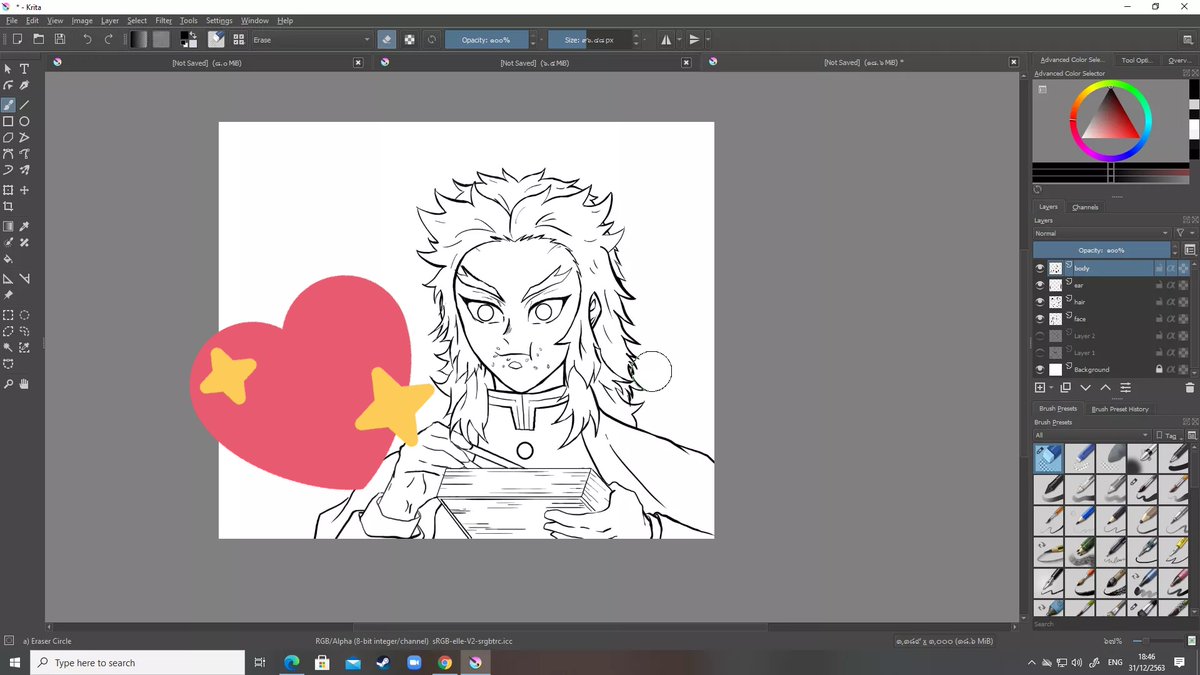Hide the Background layer
The height and width of the screenshot is (675, 1200).
click(x=1040, y=369)
